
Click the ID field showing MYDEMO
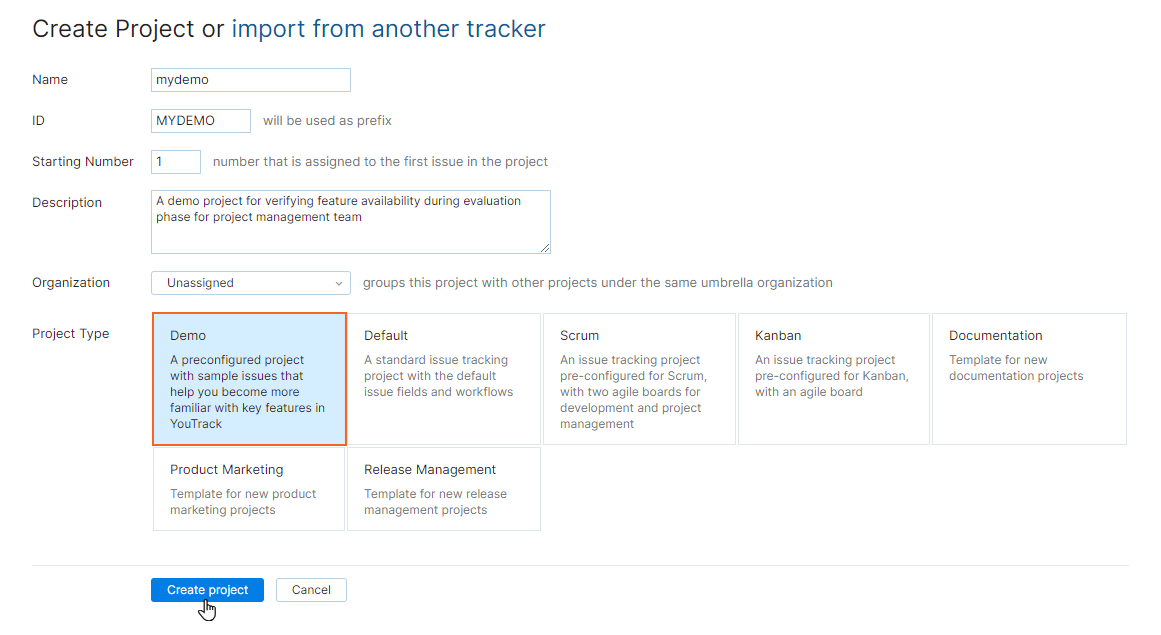click(200, 120)
